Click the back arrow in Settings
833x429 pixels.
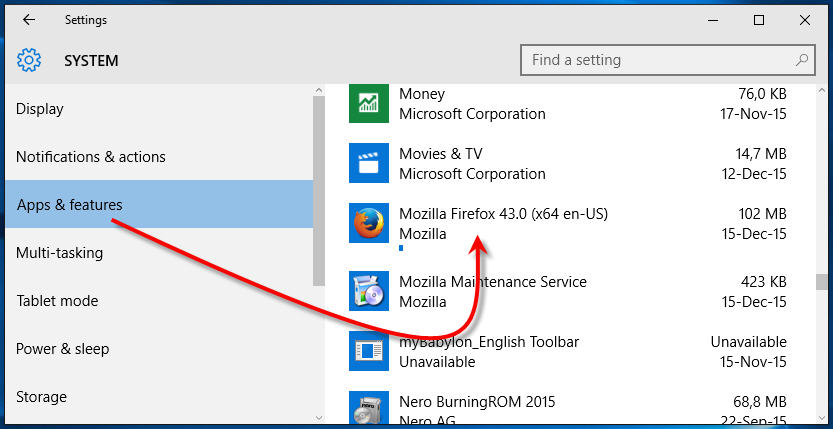(x=29, y=20)
